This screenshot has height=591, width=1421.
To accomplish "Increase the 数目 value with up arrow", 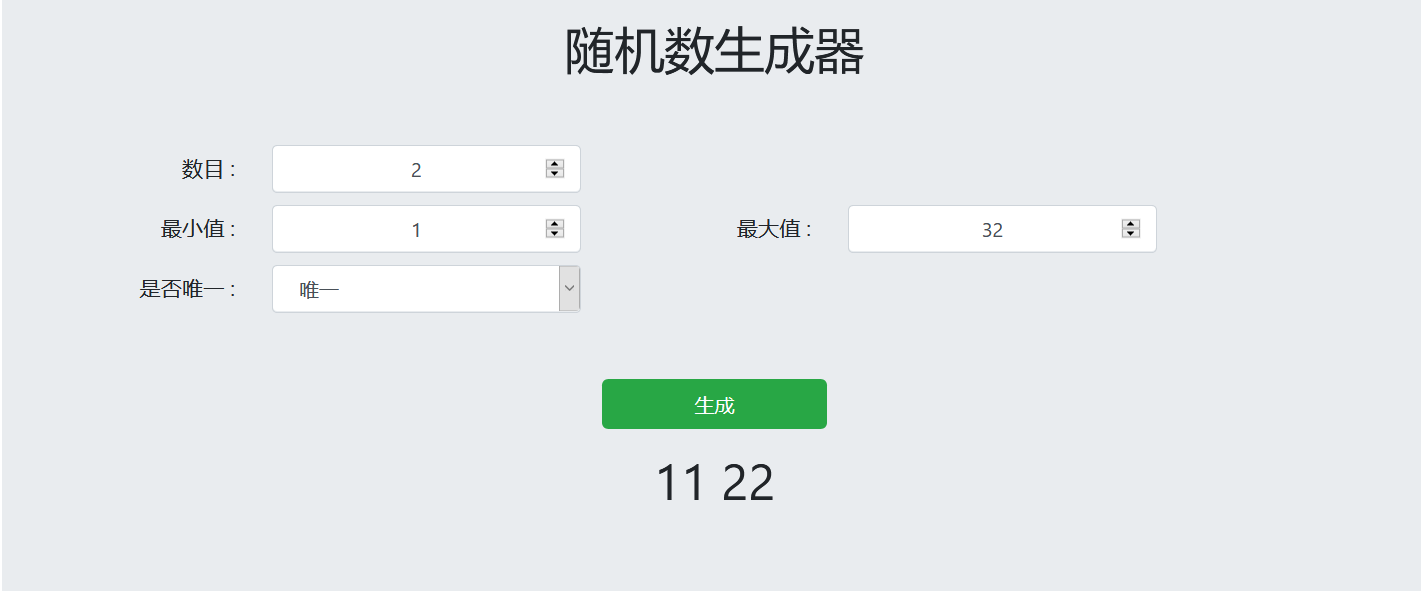I will click(x=555, y=164).
